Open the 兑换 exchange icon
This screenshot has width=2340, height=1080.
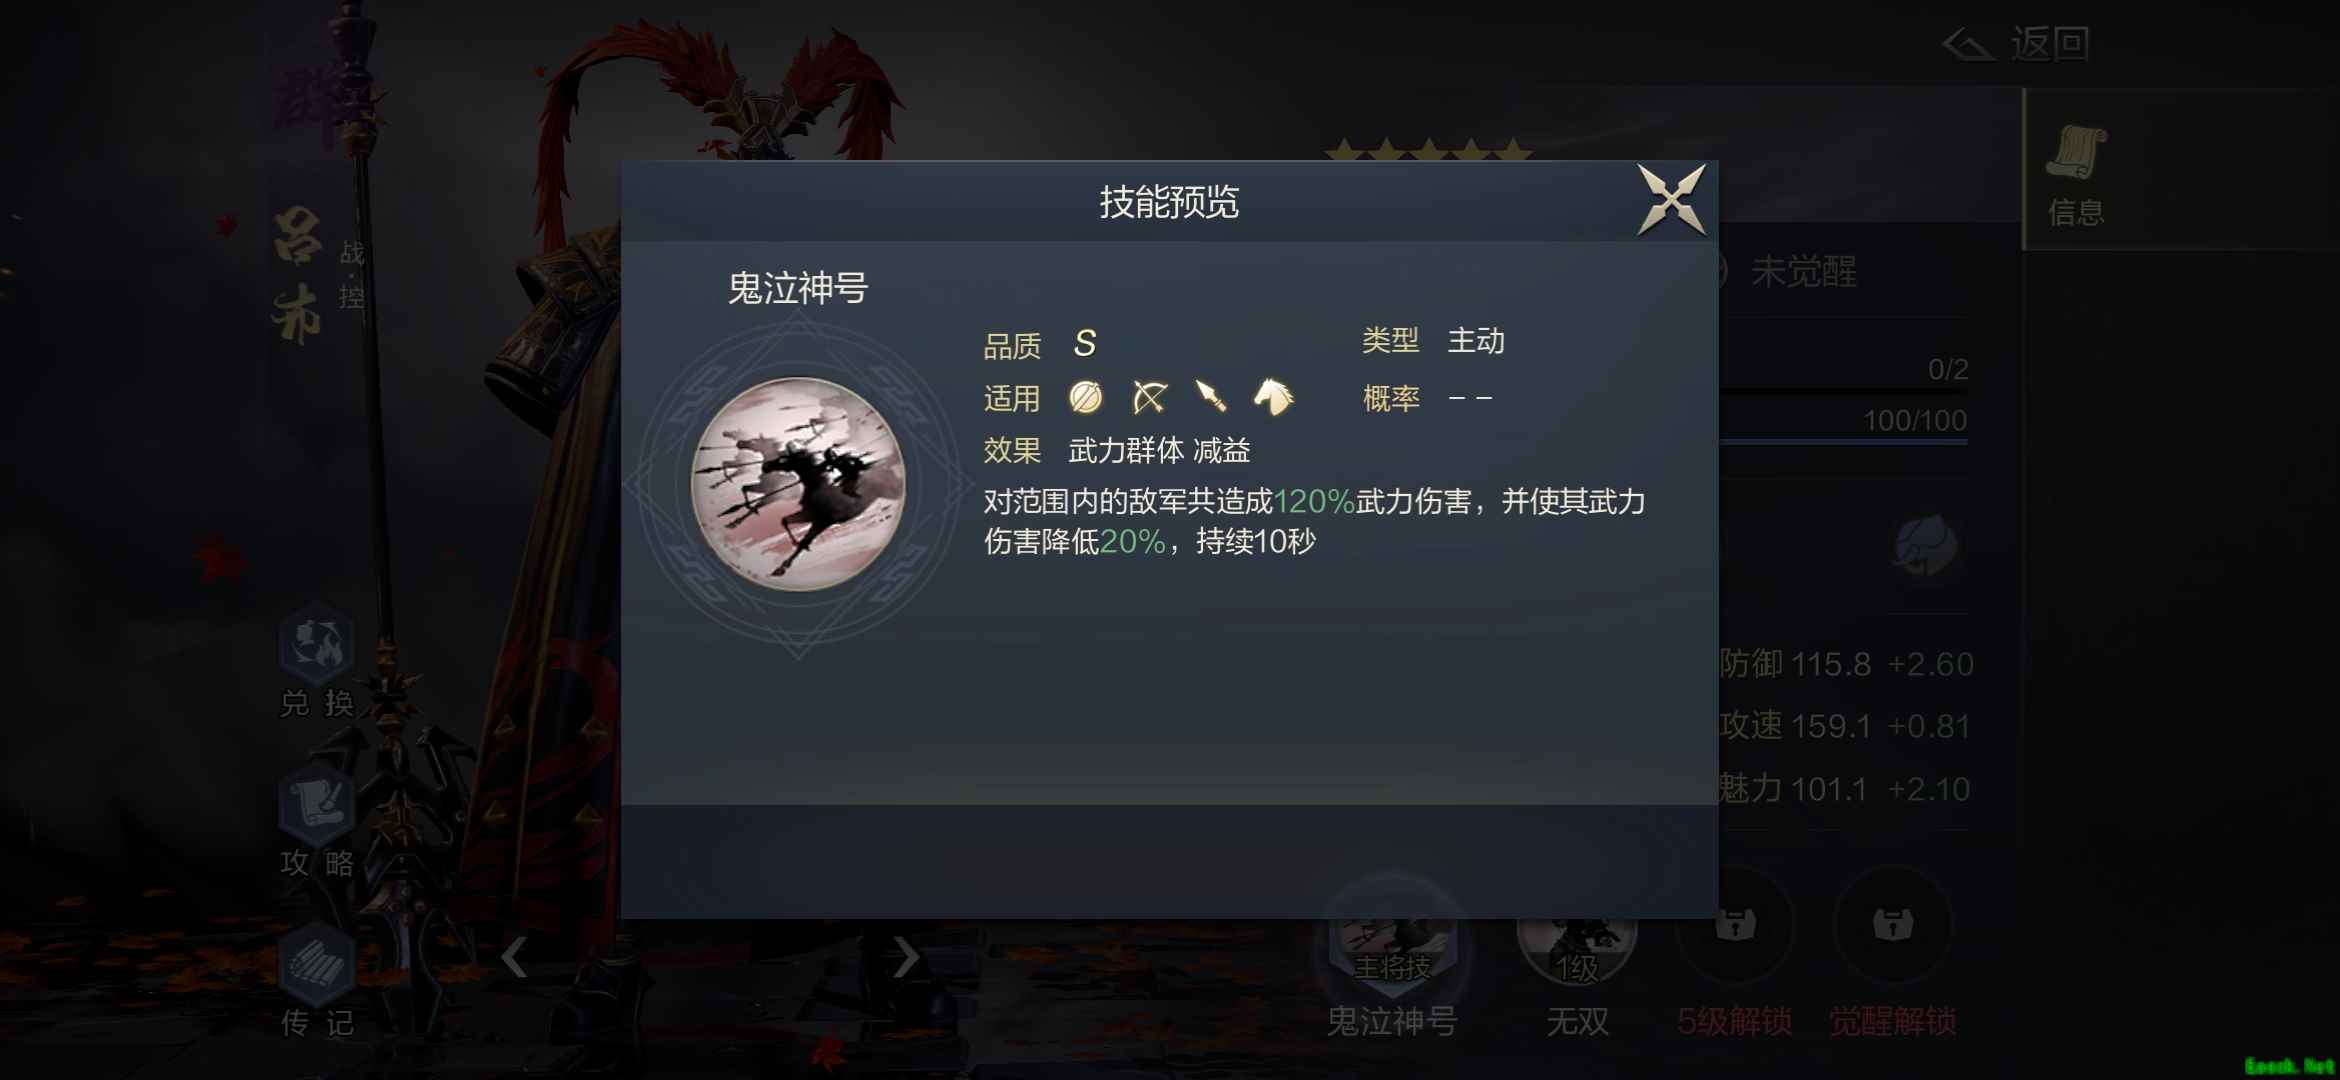pyautogui.click(x=317, y=661)
